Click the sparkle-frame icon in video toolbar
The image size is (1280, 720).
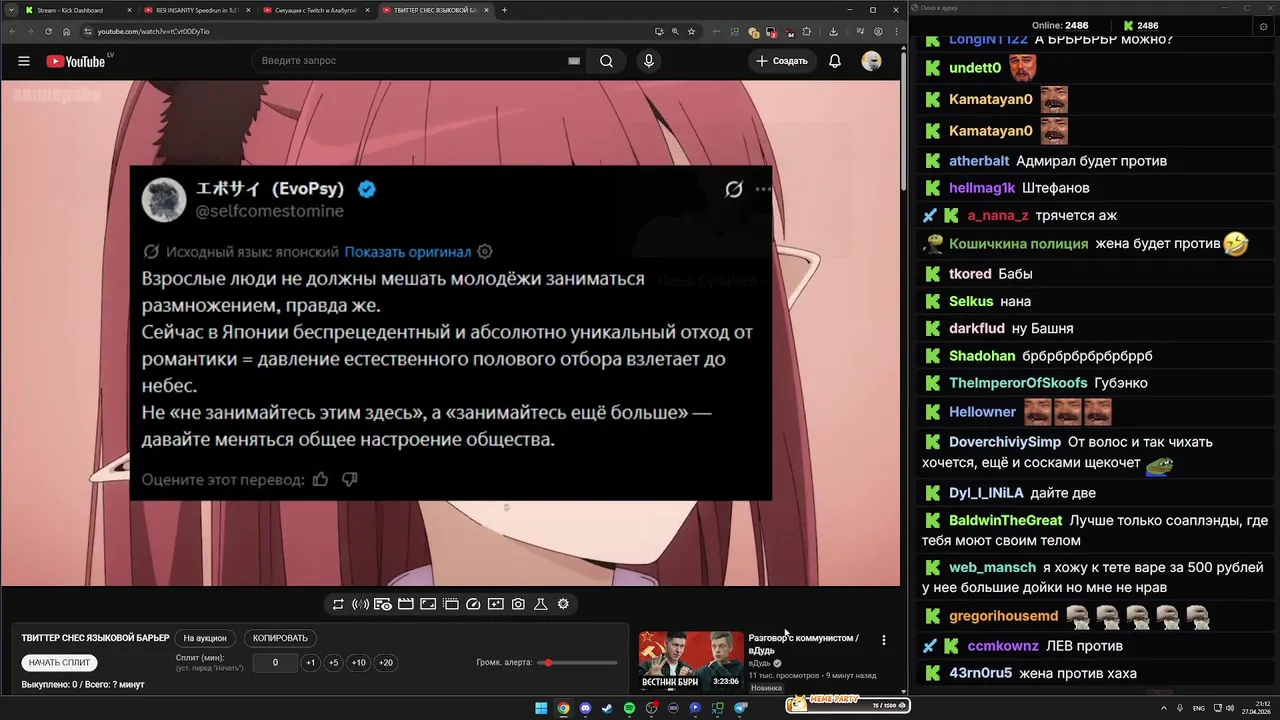click(495, 604)
